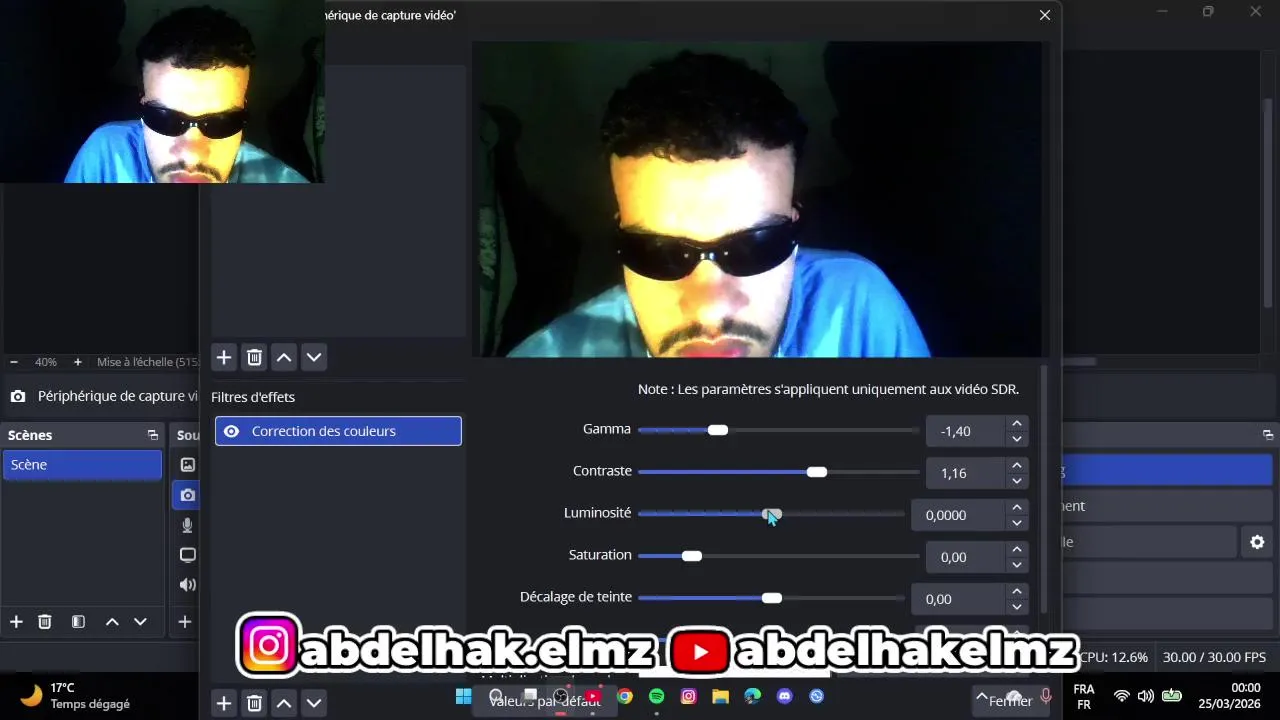Click the properties panel vertical scrollbar
The image size is (1280, 720).
tap(1044, 490)
